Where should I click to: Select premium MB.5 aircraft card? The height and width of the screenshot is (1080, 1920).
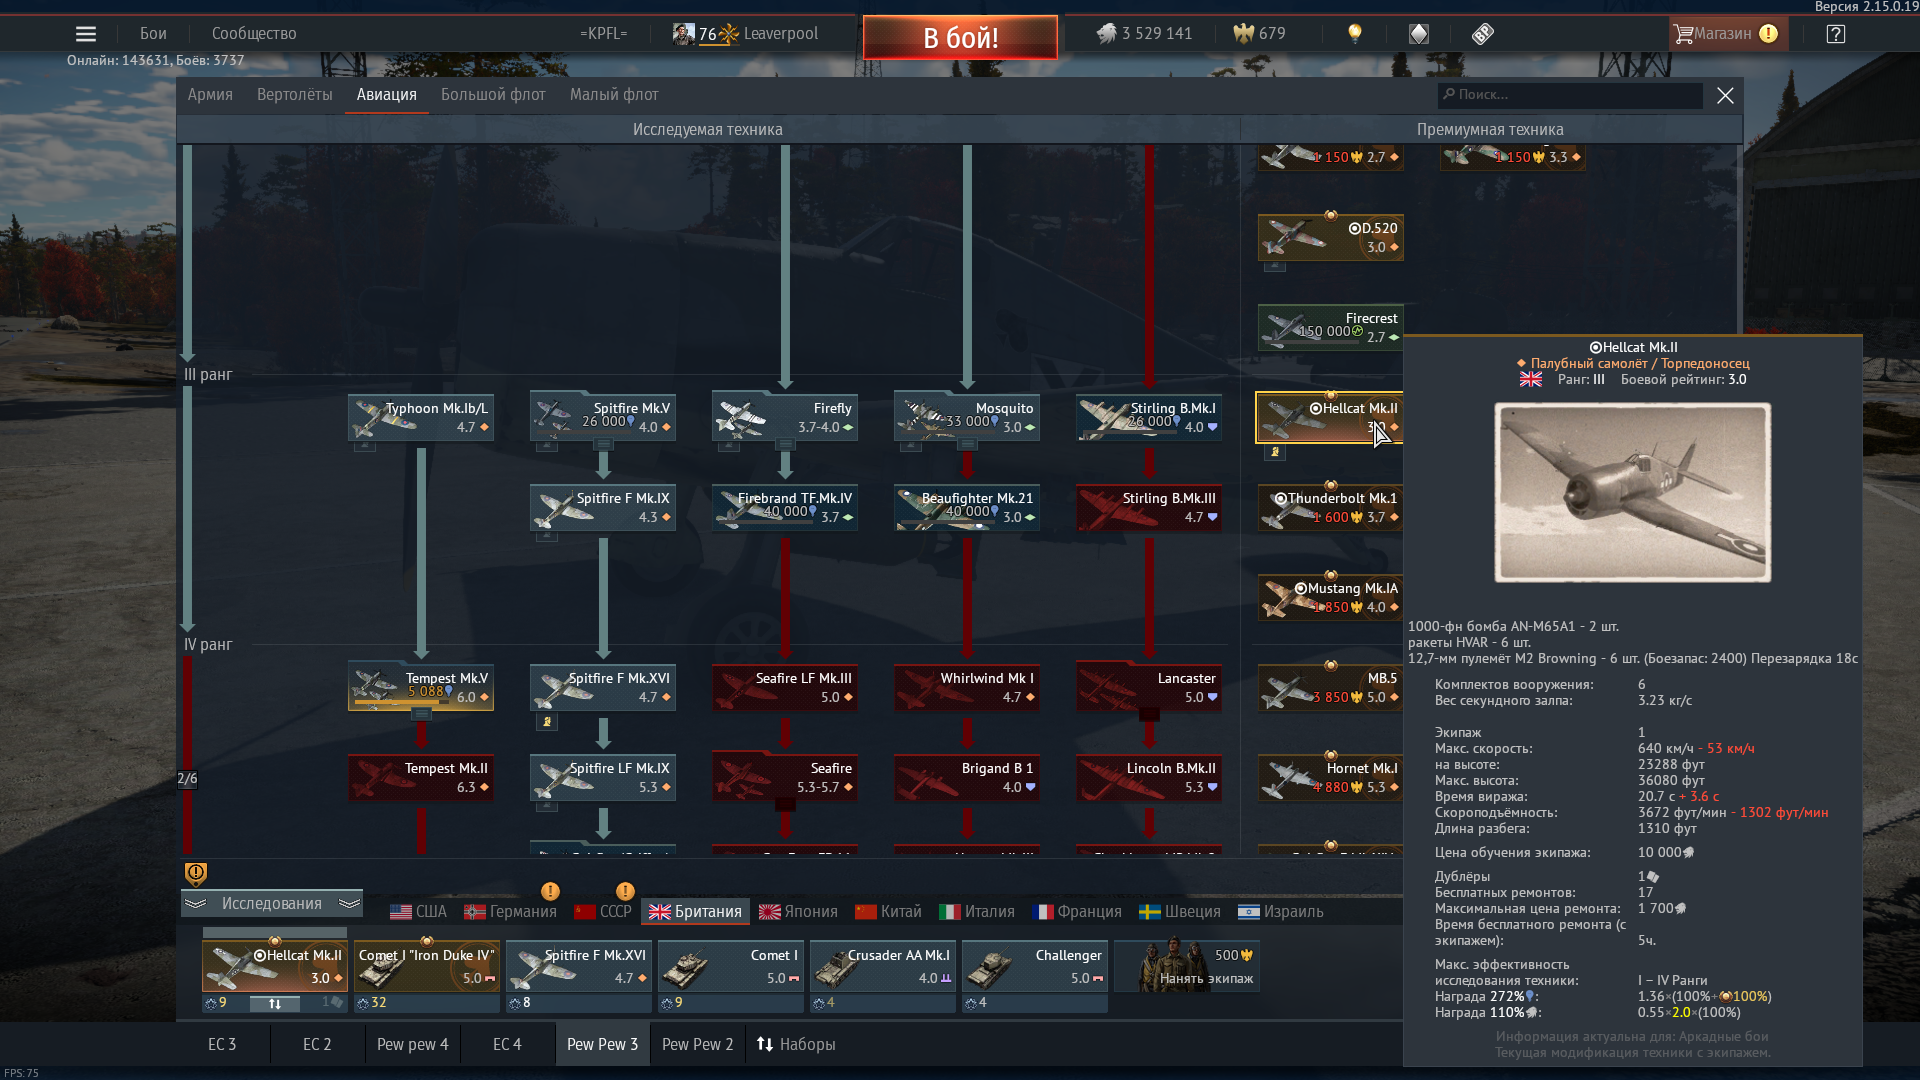coord(1330,688)
